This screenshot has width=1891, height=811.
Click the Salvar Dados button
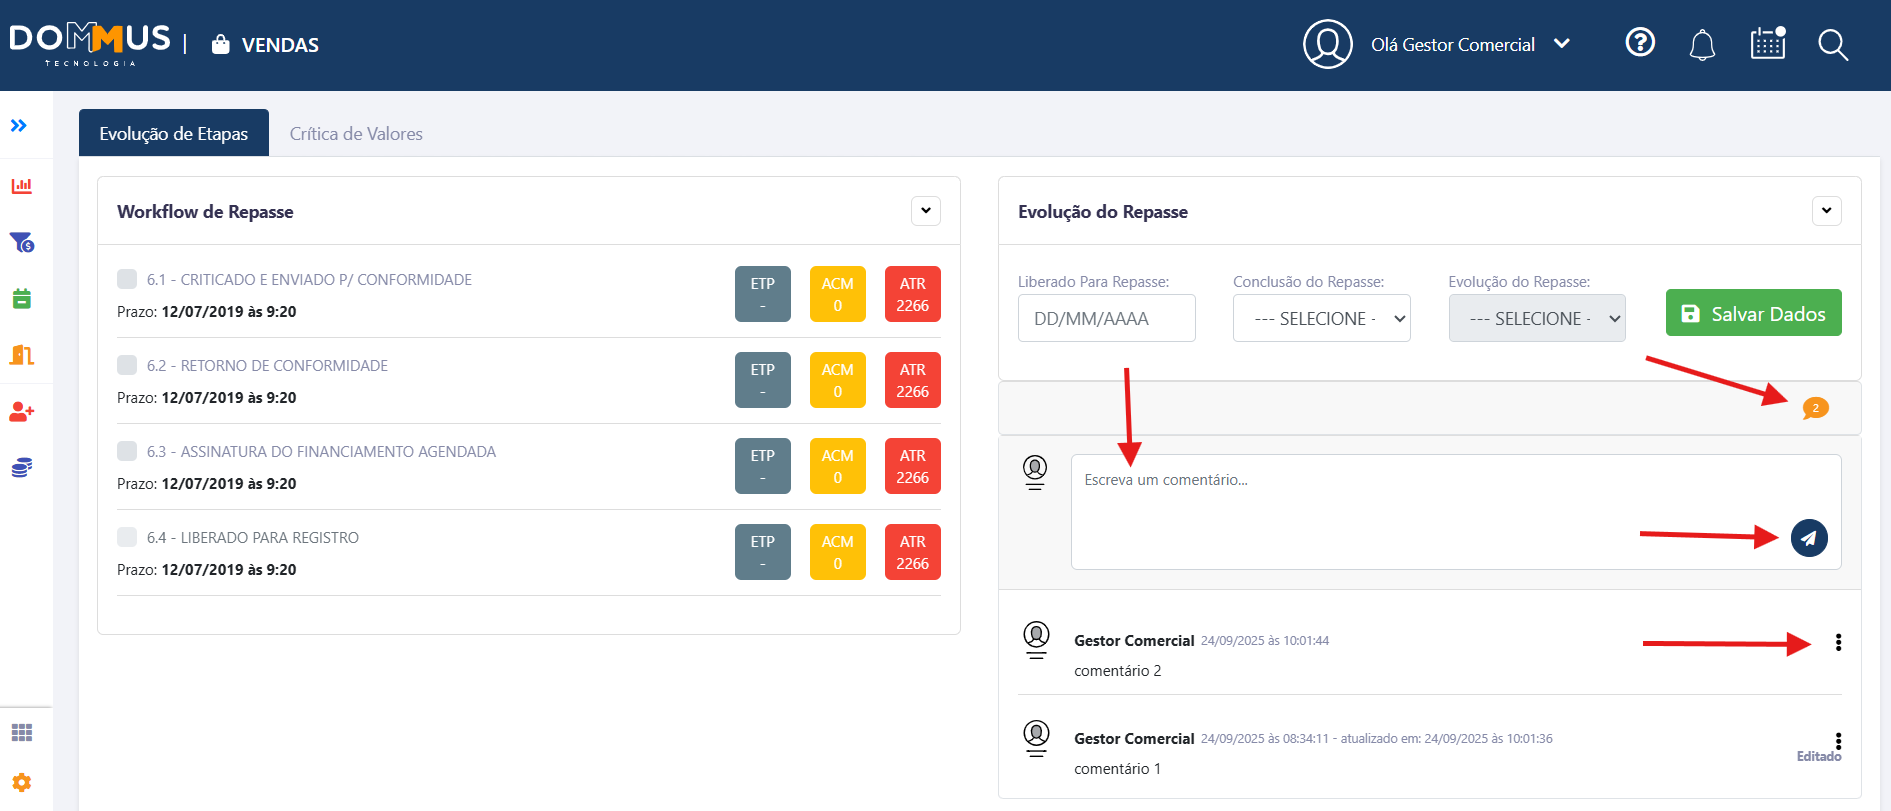pyautogui.click(x=1753, y=314)
